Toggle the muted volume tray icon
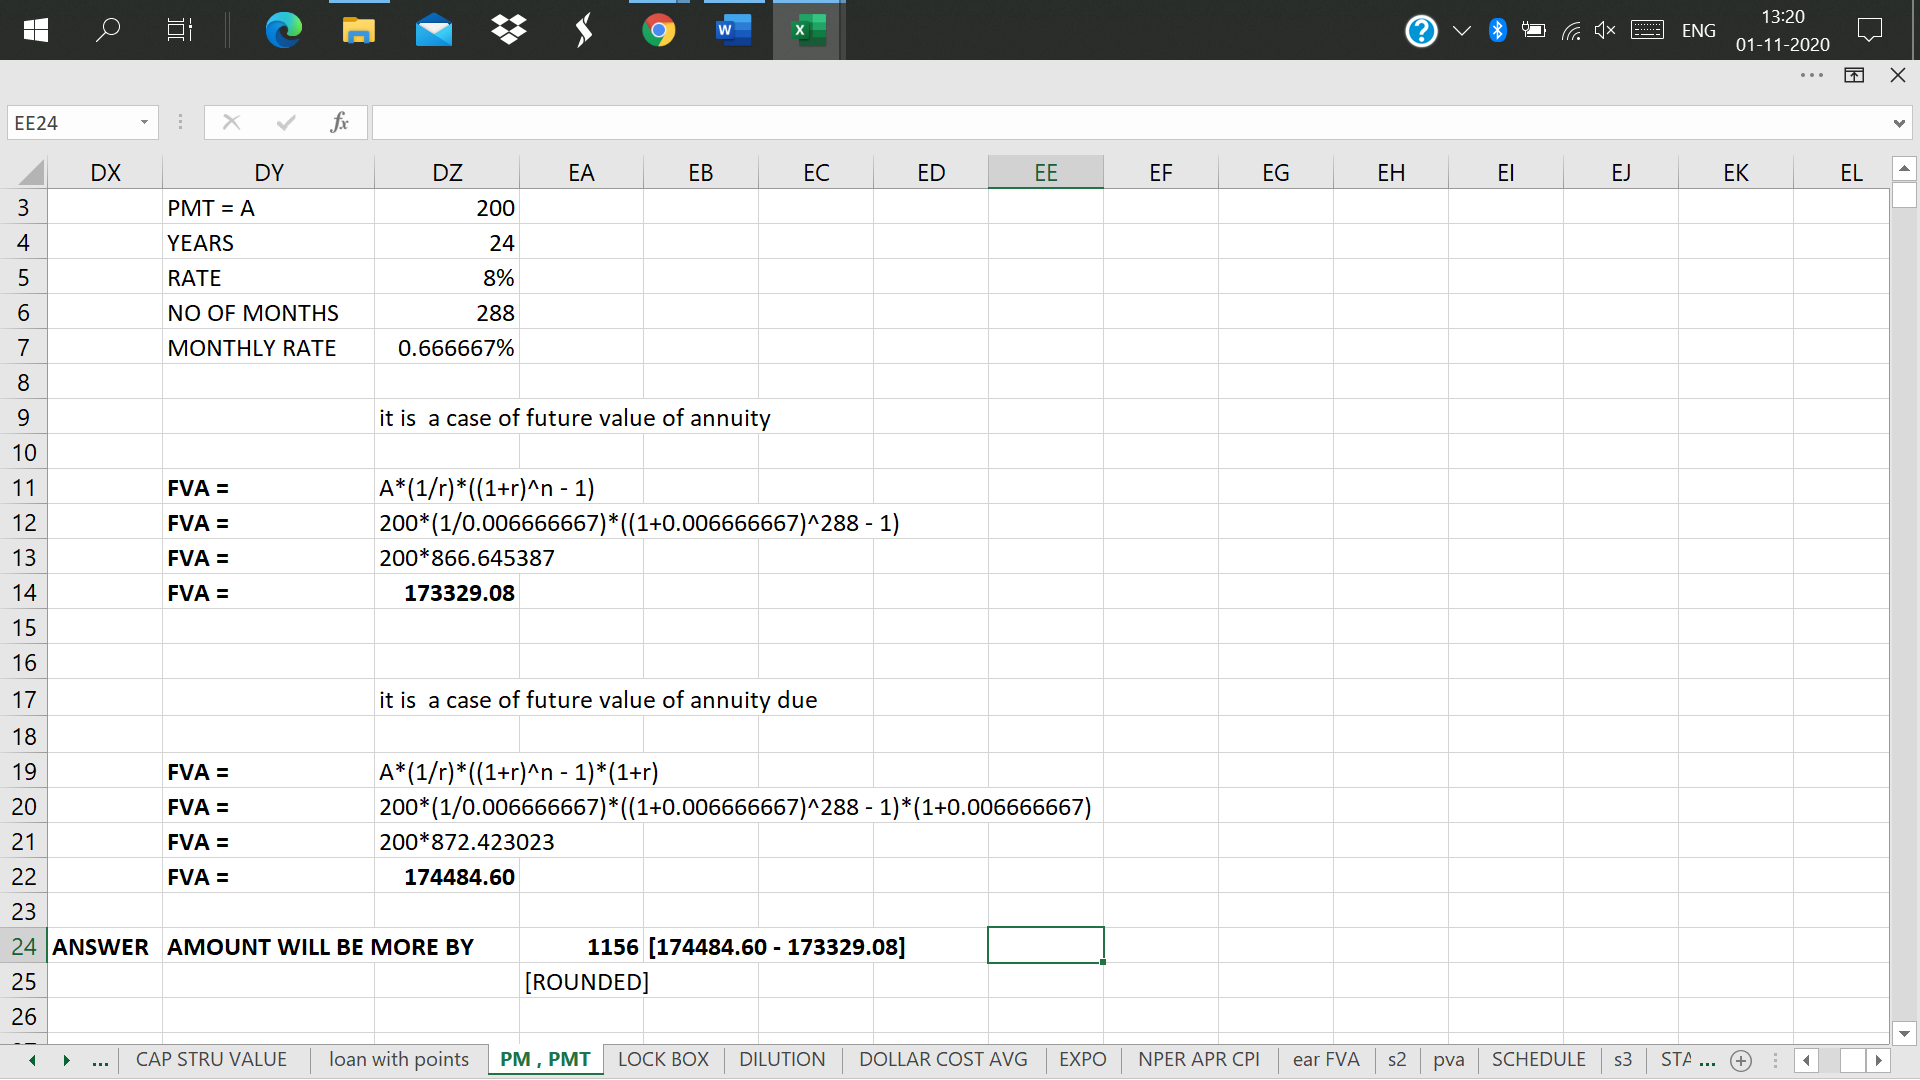1920x1080 pixels. pos(1605,30)
